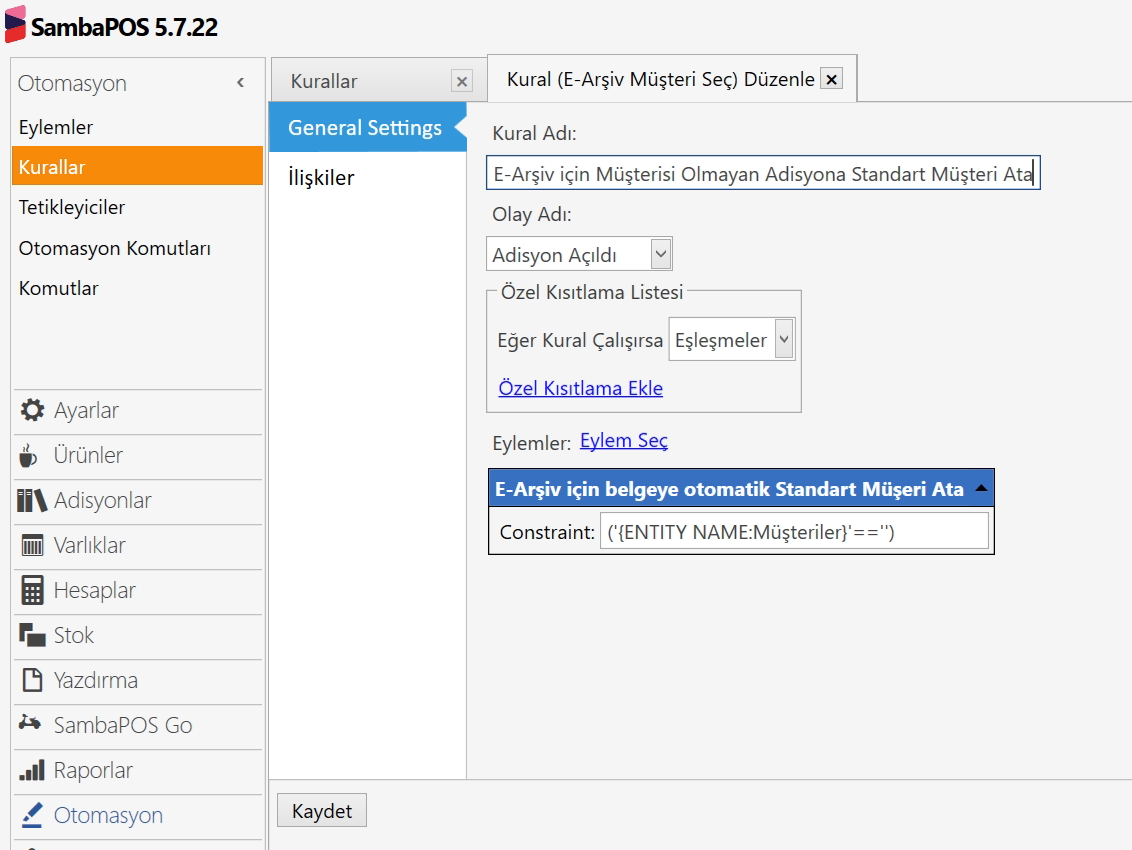Collapse the E-Arşiv action row arrow
The width and height of the screenshot is (1132, 850).
point(981,489)
